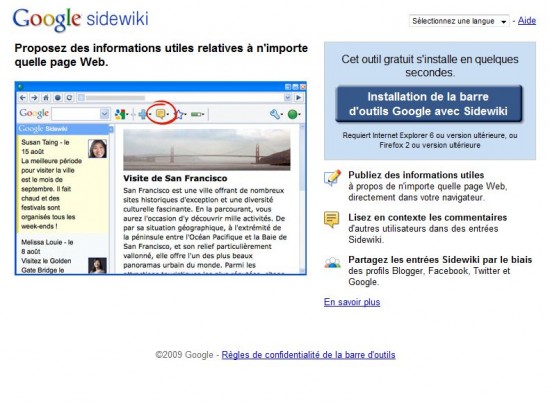Screen dimensions: 550x403
Task: Click the illustrated page vertical scrollbar
Action: [x=302, y=199]
